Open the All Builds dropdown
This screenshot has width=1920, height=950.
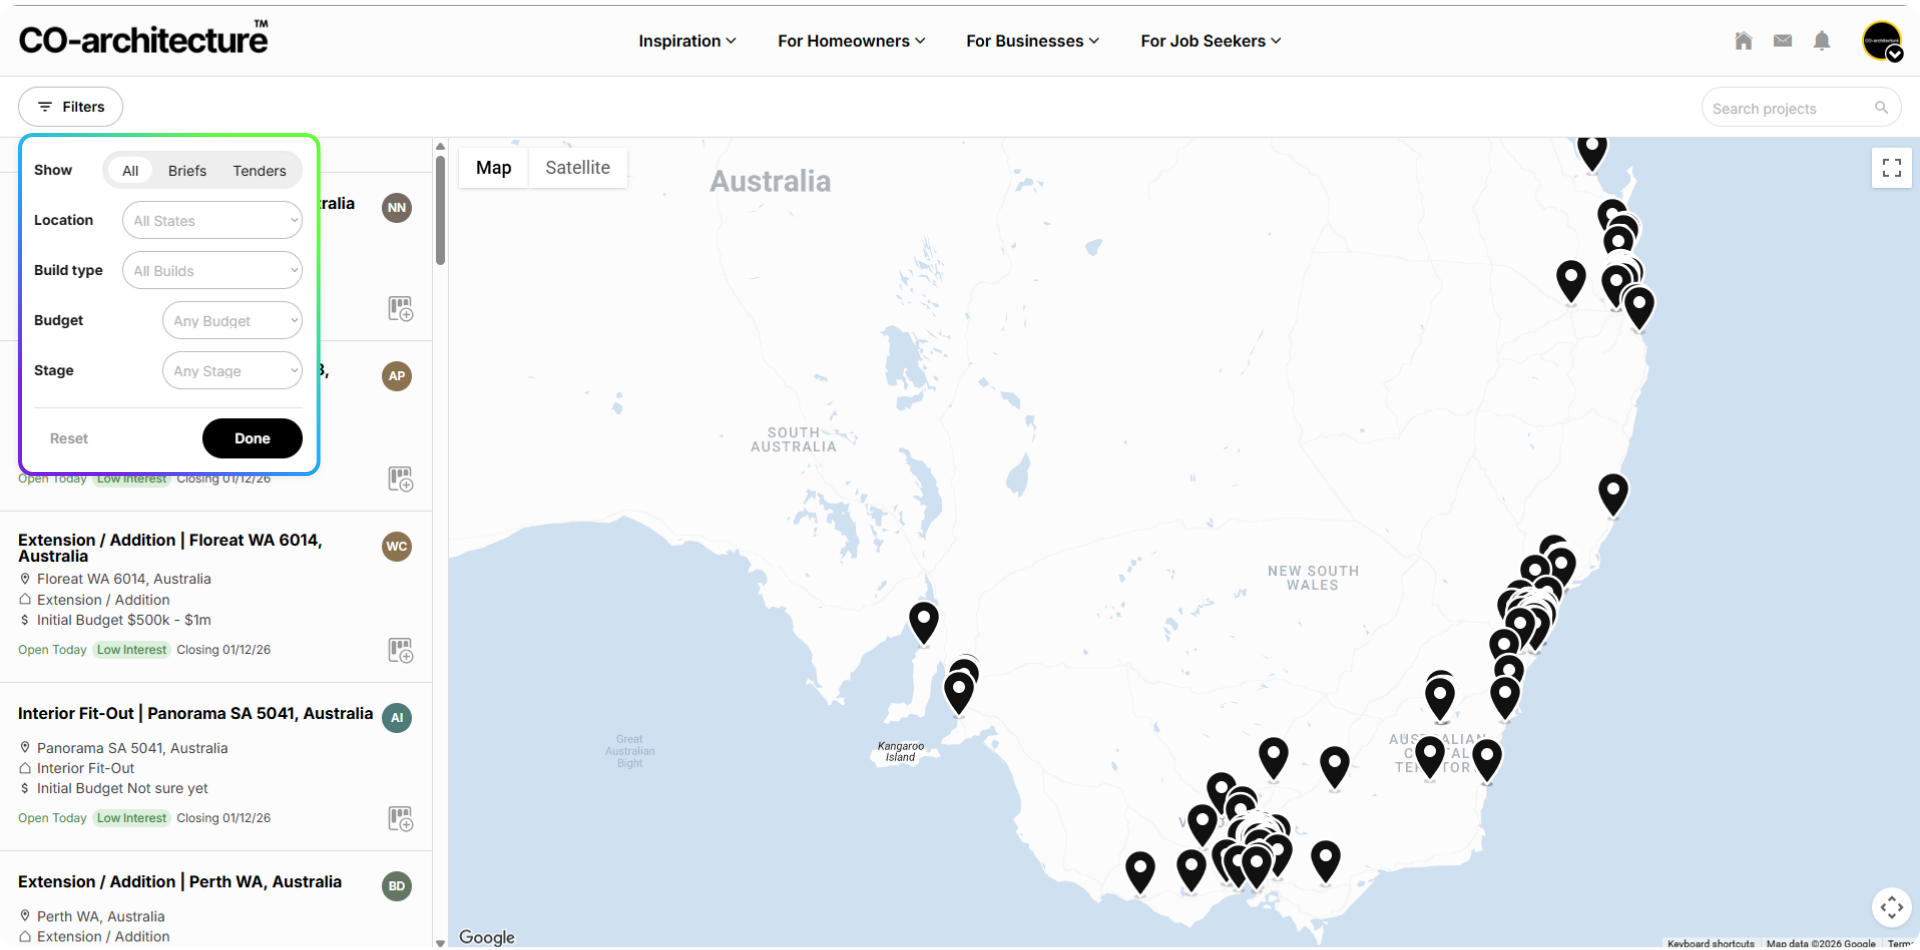212,270
